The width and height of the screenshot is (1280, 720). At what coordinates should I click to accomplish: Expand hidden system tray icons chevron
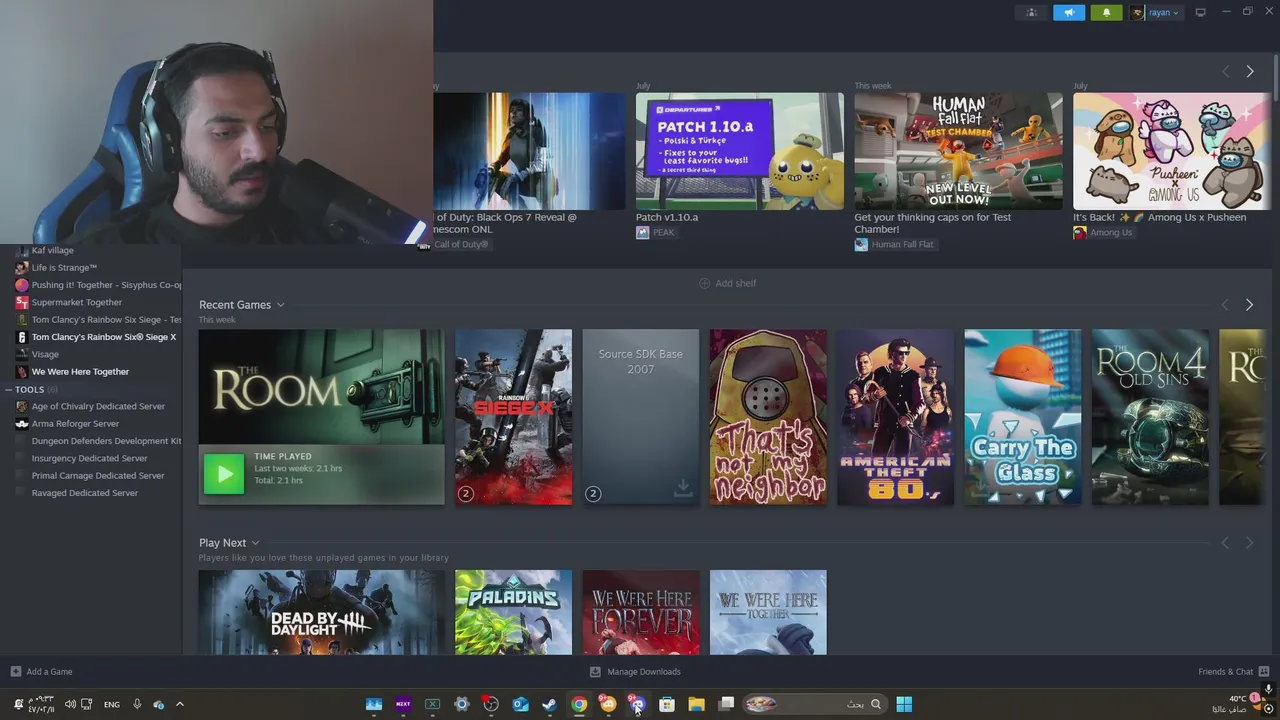[180, 704]
